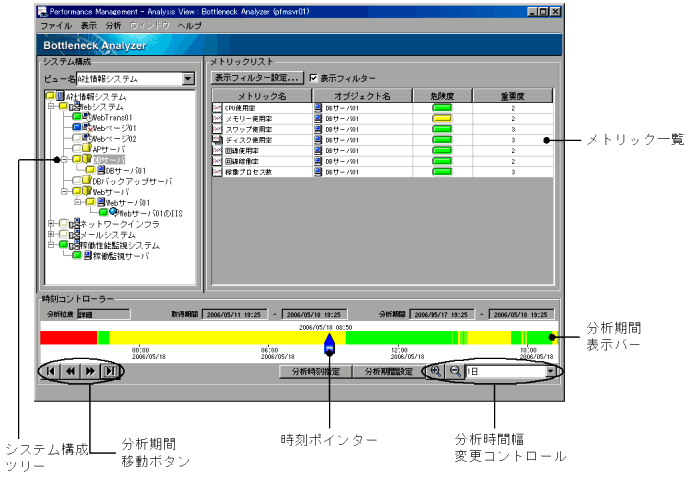The height and width of the screenshot is (481, 688).
Task: Sort by オブジェクト名 column header
Action: point(362,96)
